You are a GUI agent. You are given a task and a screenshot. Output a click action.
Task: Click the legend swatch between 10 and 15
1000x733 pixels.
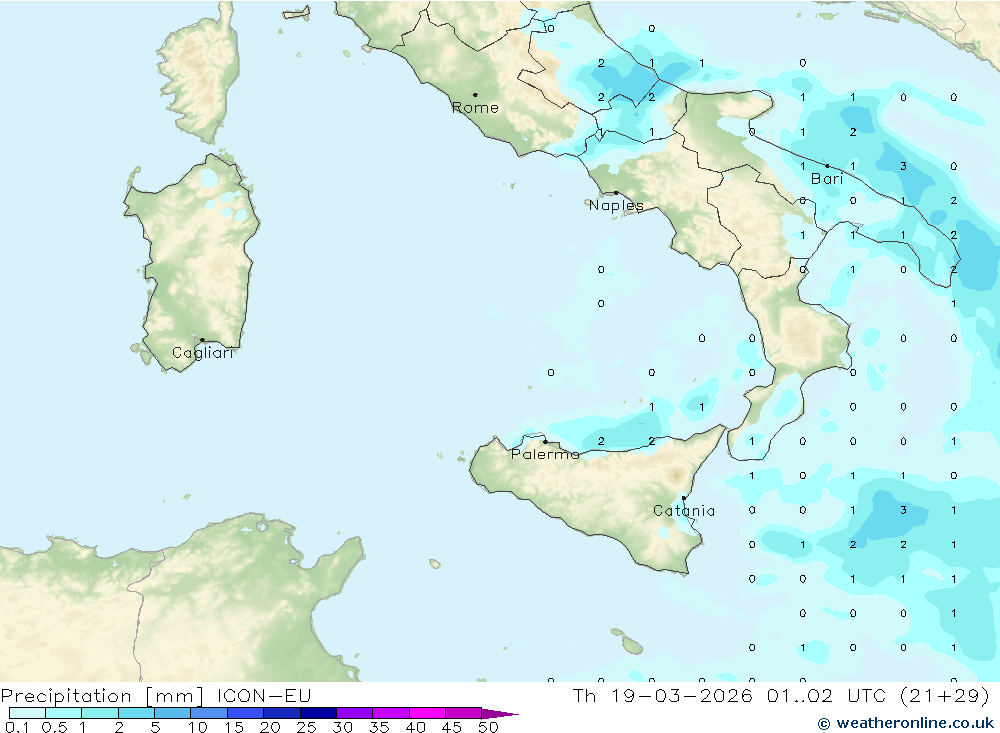point(209,713)
